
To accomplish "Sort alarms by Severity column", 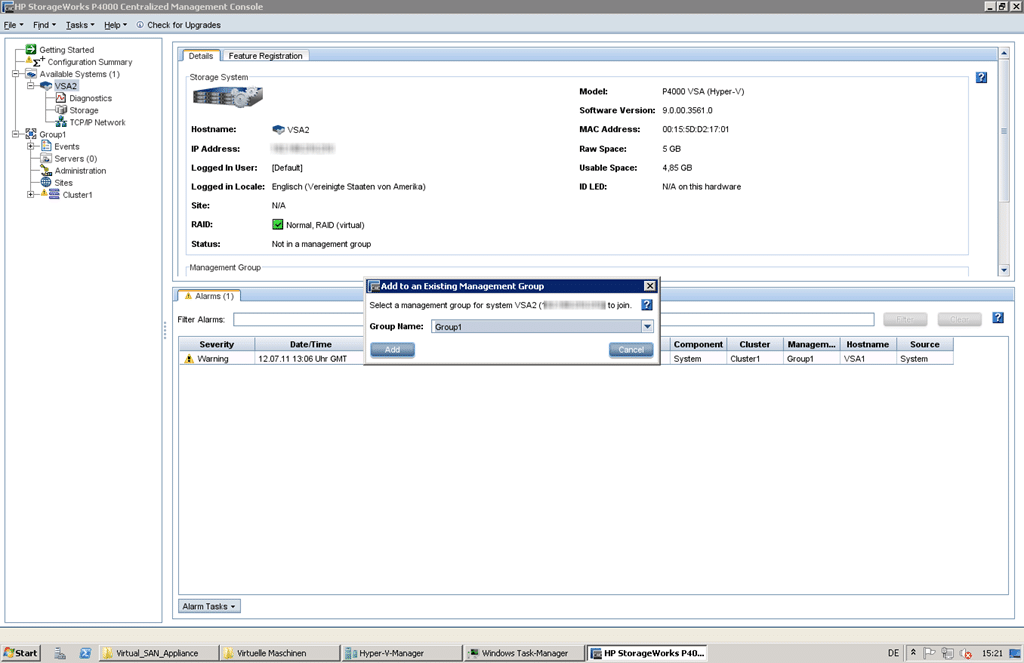I will coord(217,344).
